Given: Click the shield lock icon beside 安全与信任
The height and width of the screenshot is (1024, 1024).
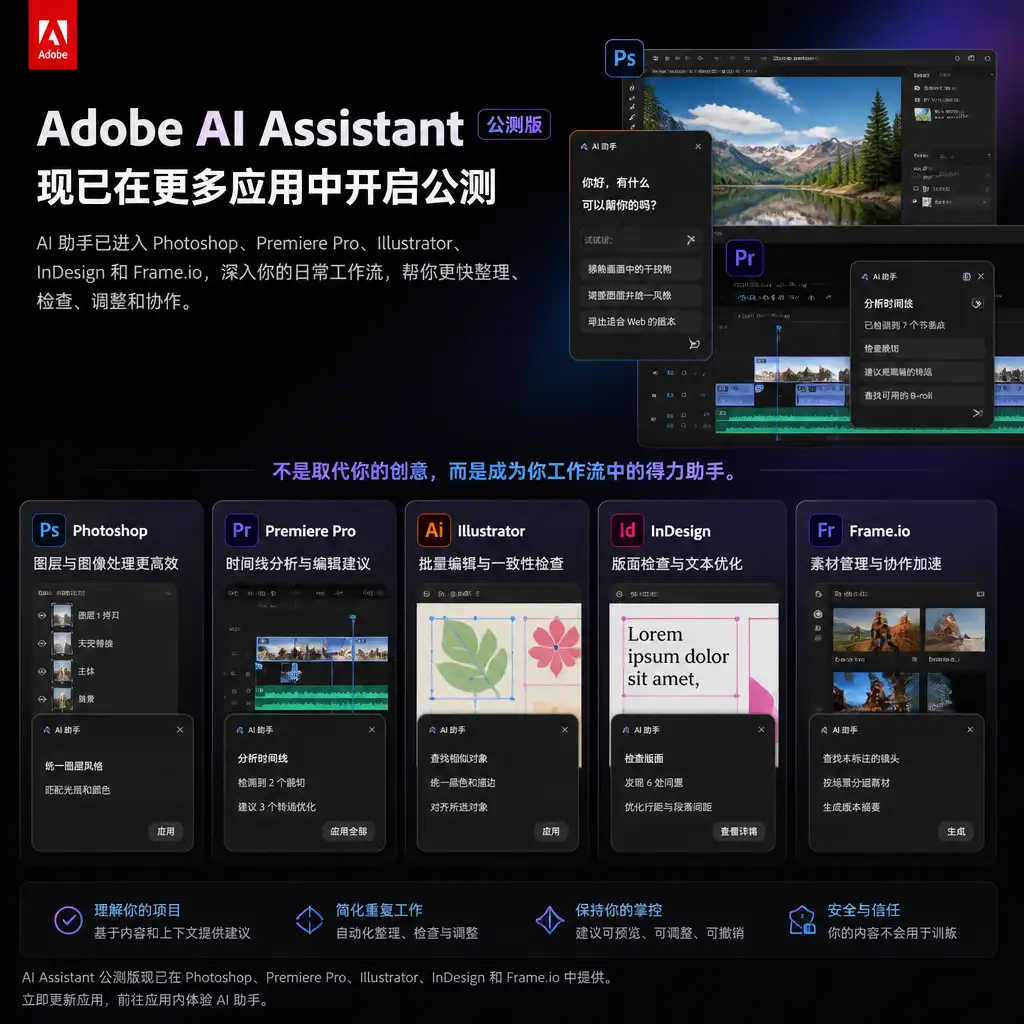Looking at the screenshot, I should [x=801, y=920].
